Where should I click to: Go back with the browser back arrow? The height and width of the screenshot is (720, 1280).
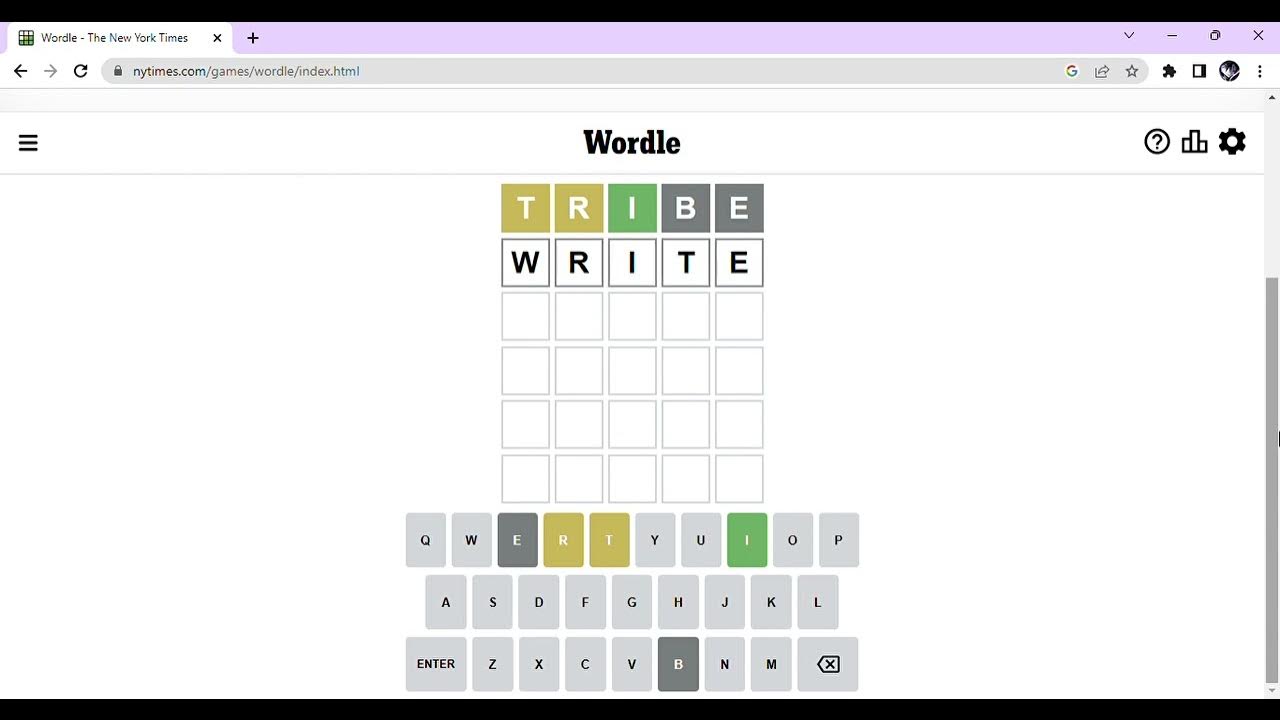20,71
